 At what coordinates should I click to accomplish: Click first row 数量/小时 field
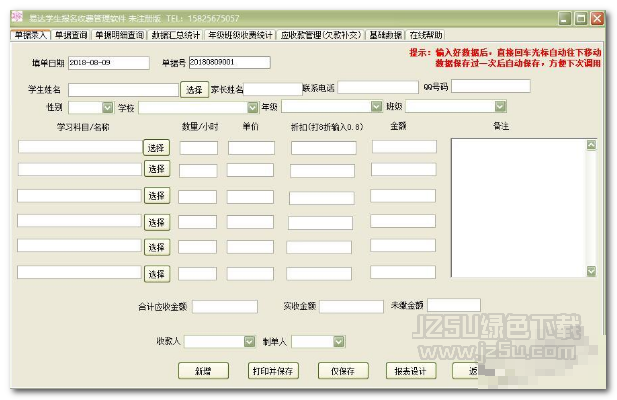[x=199, y=148]
